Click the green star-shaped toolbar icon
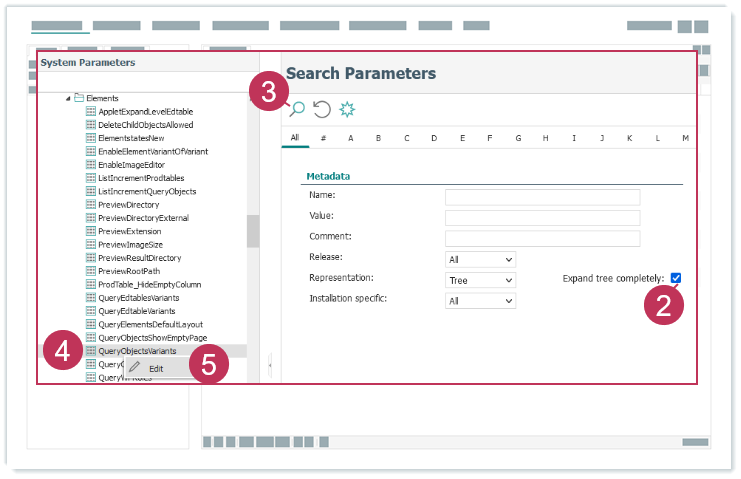Image resolution: width=741 pixels, height=479 pixels. (347, 109)
